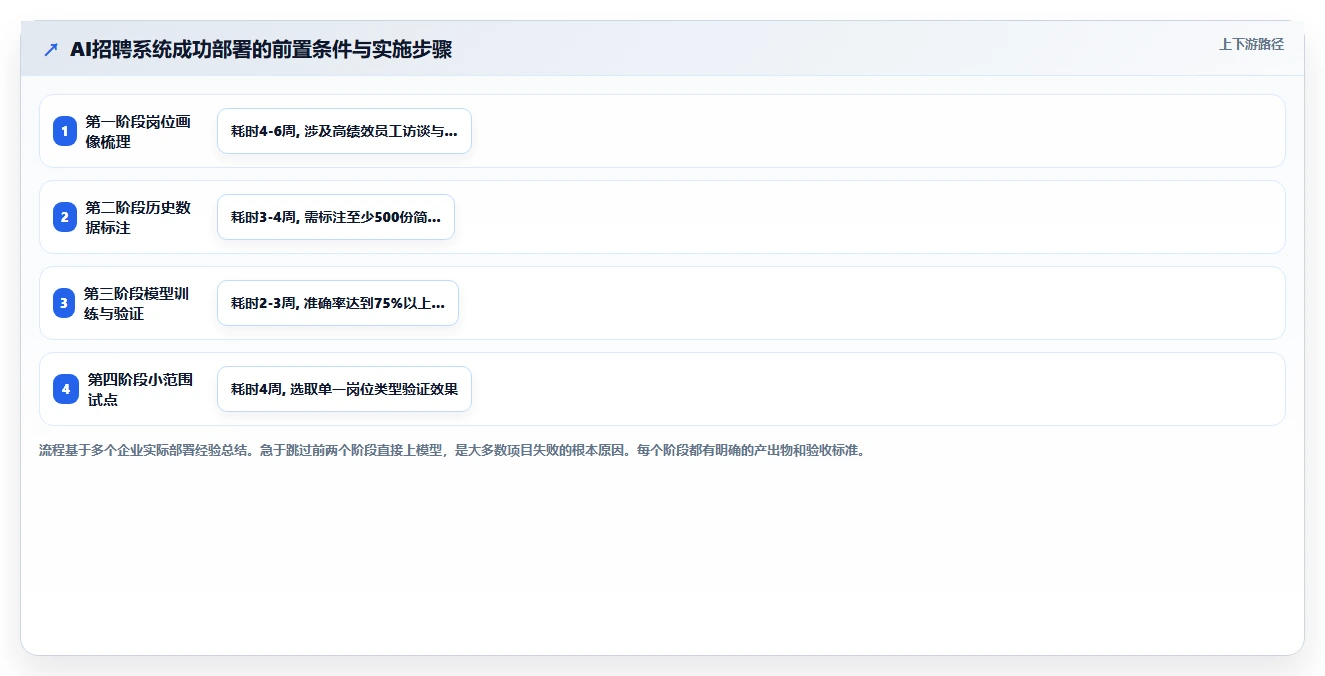1325x676 pixels.
Task: Select the 第一阶段岗位画像梳理 step label
Action: (x=138, y=131)
